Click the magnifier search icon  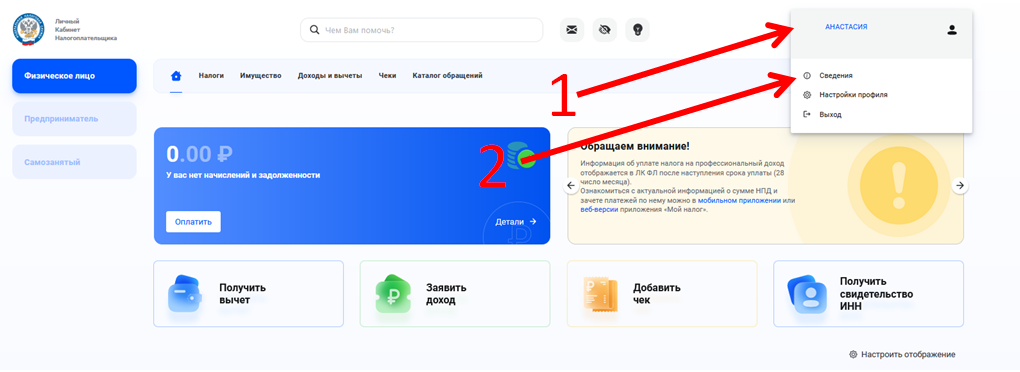(314, 30)
